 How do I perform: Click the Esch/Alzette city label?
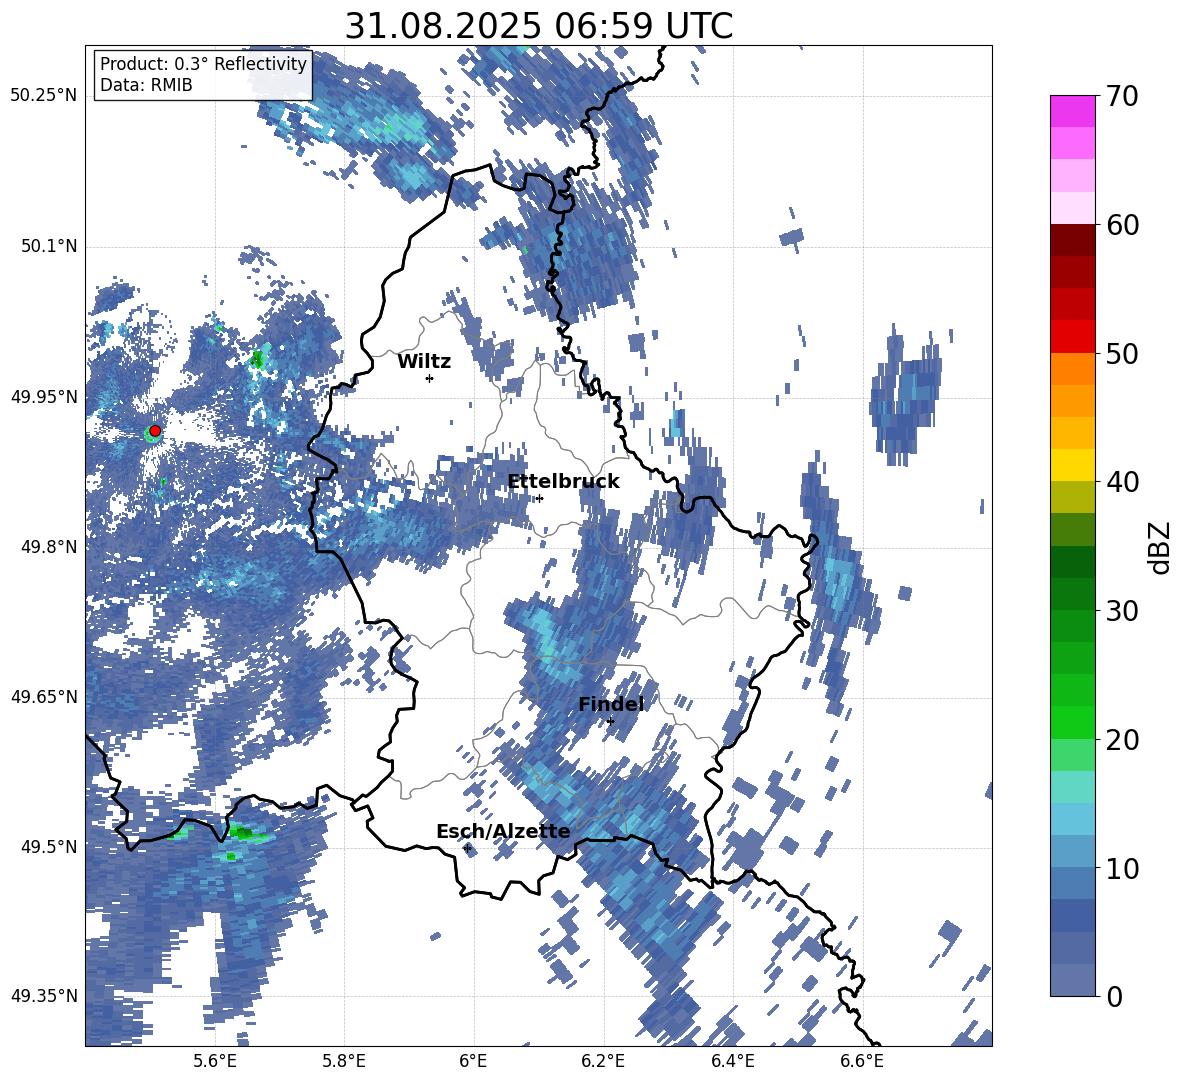click(503, 831)
